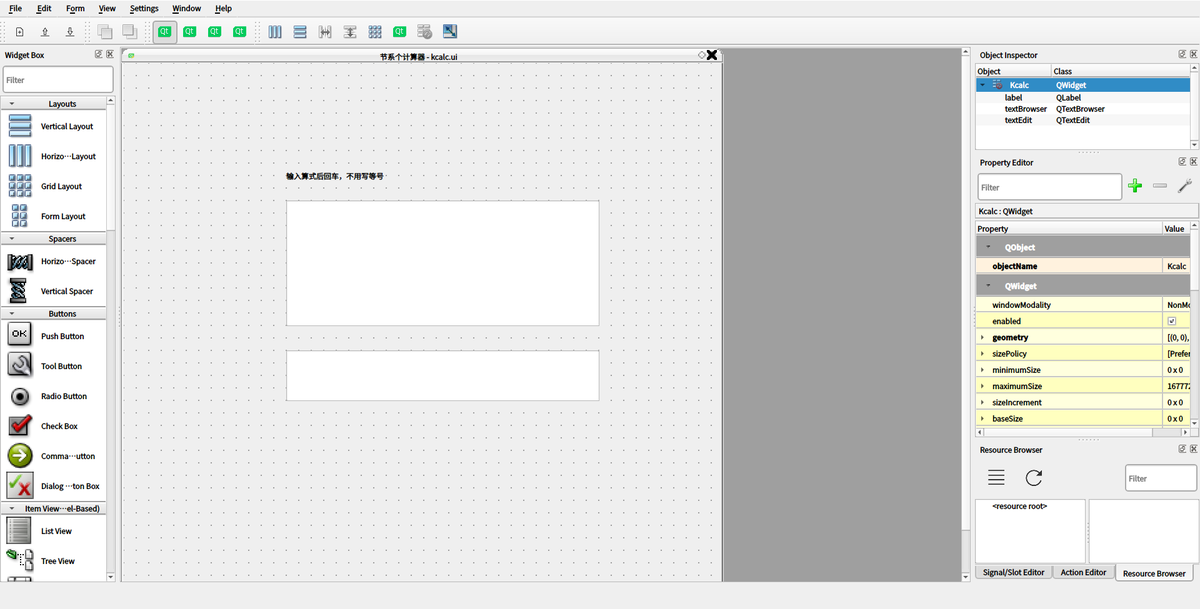The height and width of the screenshot is (609, 1200).
Task: Click the Widget Box filter field
Action: pyautogui.click(x=58, y=80)
